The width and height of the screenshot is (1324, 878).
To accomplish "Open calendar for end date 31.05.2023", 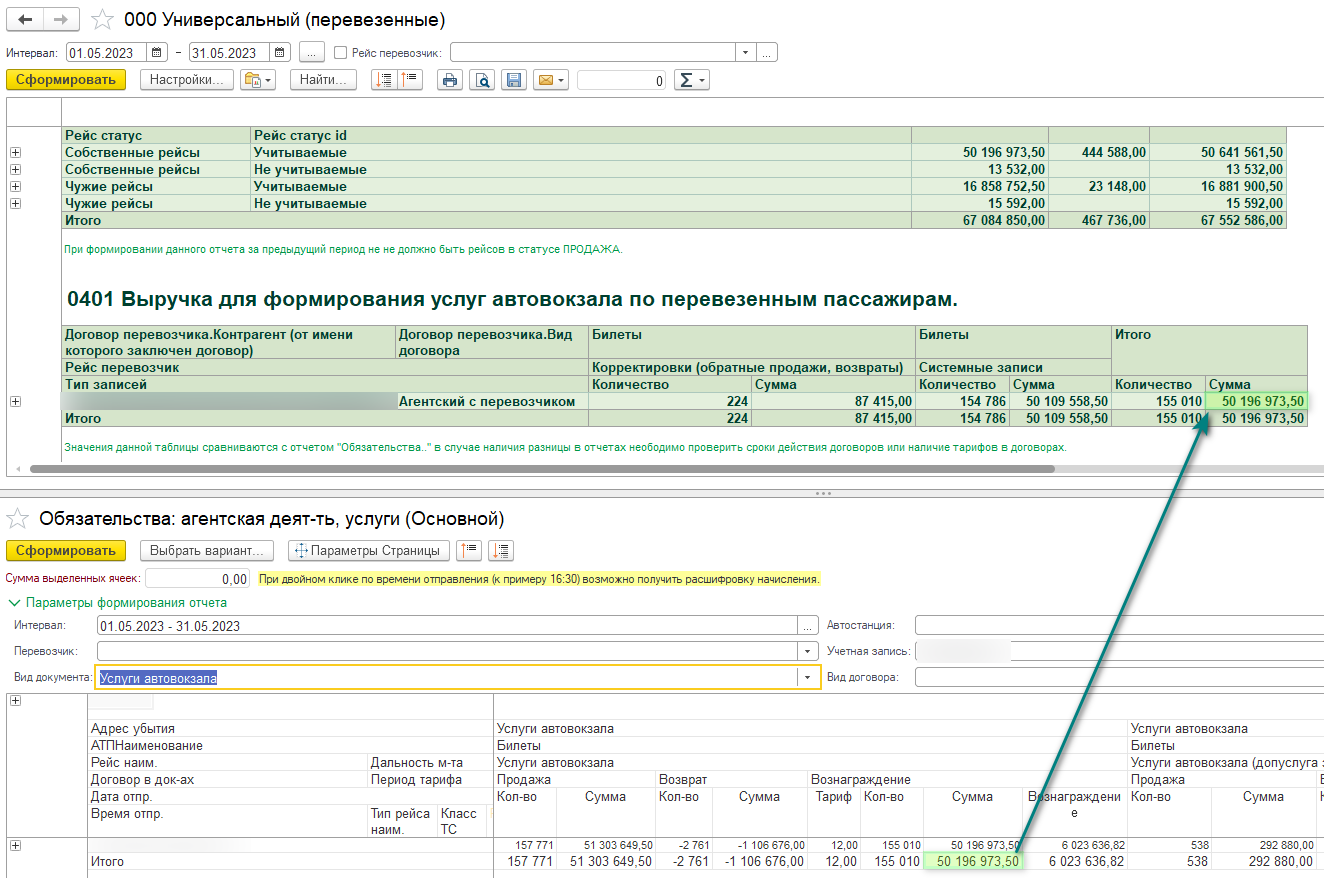I will click(x=280, y=53).
